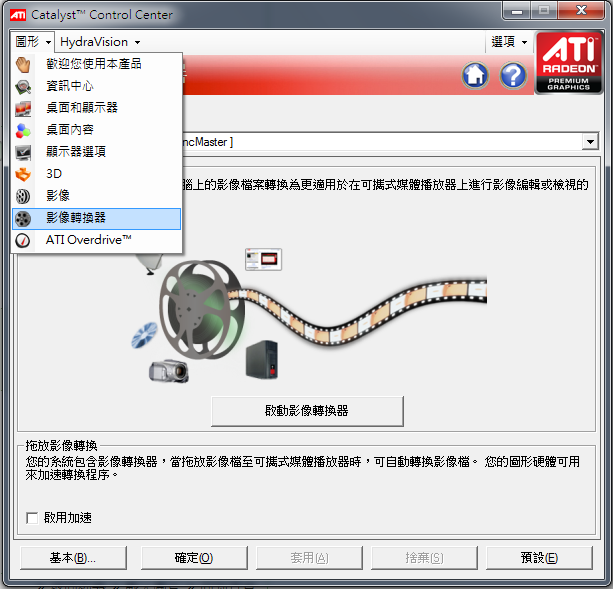Screen dimensions: 613x589
Task: Open Help with the question mark icon
Action: click(513, 75)
